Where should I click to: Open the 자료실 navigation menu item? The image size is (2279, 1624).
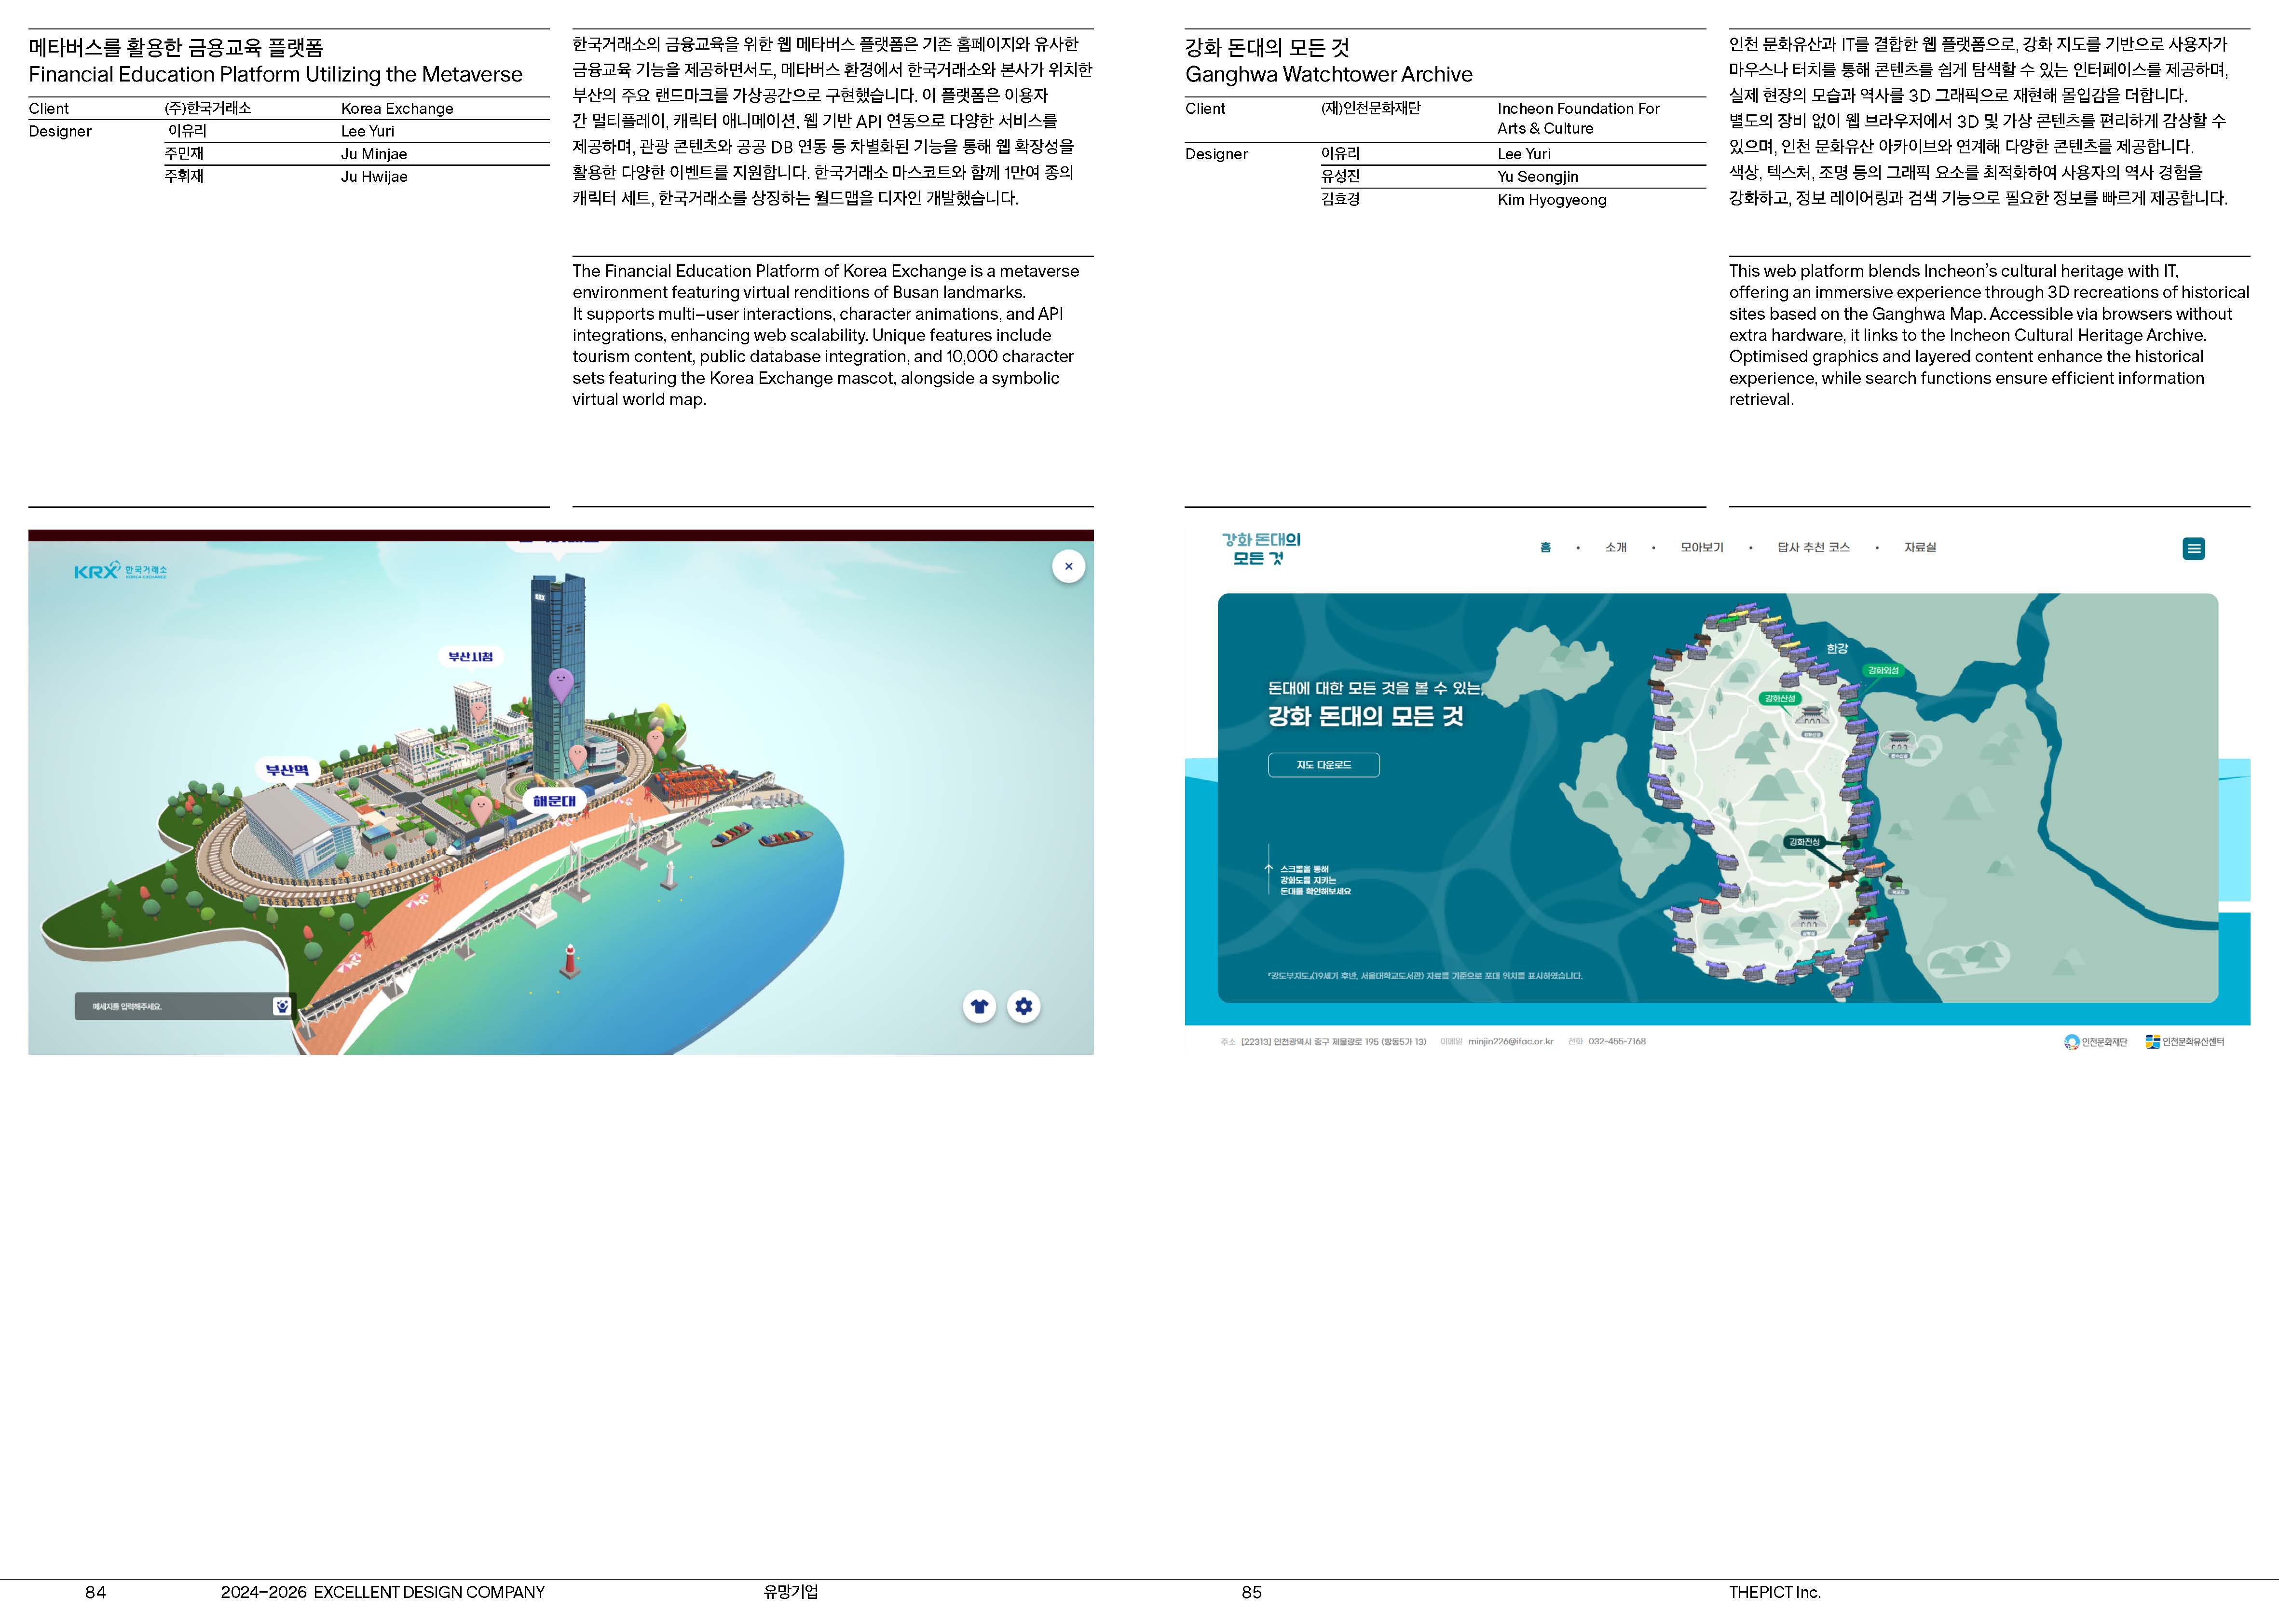[x=1919, y=548]
